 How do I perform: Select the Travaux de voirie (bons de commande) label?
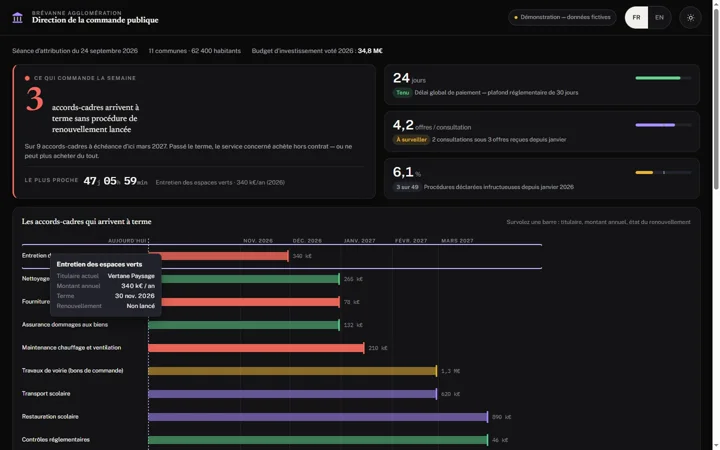(x=73, y=371)
